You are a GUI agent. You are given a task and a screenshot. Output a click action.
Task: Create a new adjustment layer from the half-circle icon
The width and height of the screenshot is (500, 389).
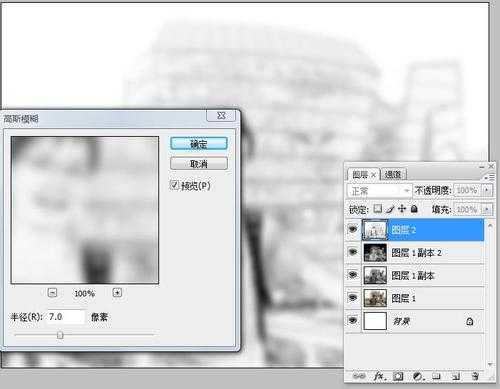pos(418,376)
